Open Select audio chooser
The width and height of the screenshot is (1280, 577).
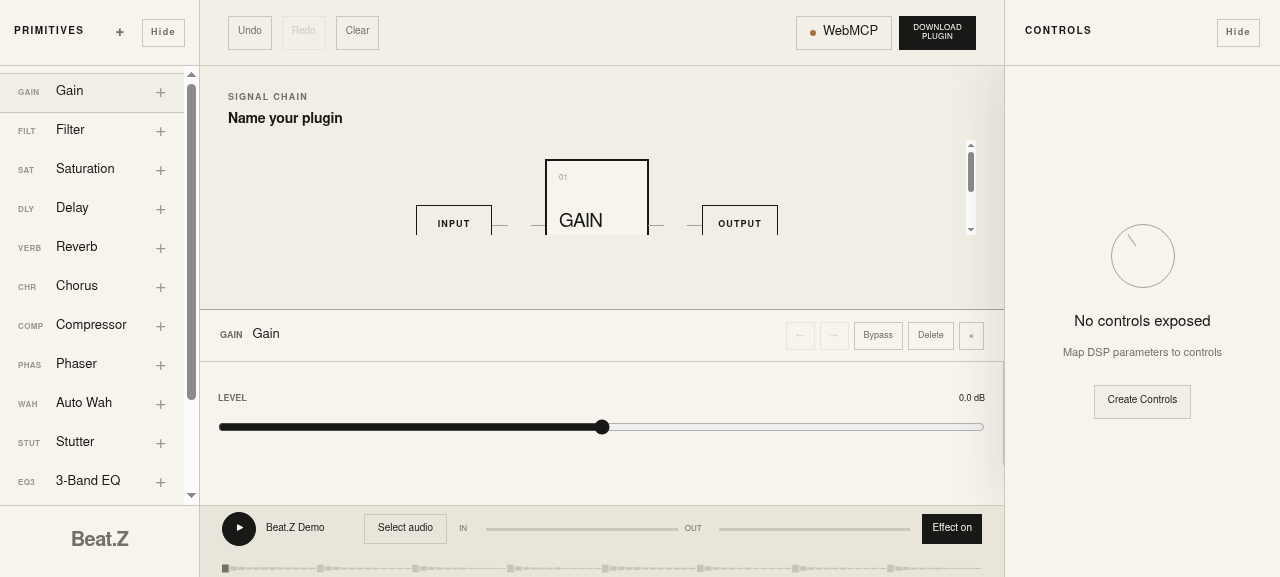click(x=405, y=529)
